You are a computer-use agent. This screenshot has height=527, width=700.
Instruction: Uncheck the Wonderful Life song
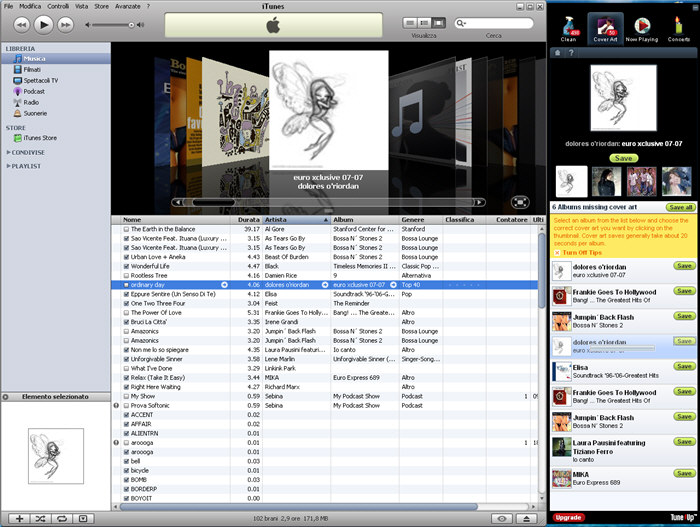126,266
